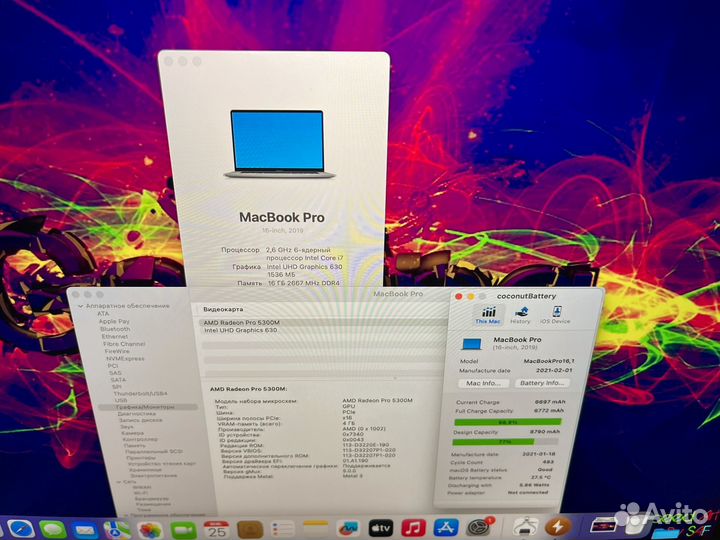The height and width of the screenshot is (540, 720).
Task: Select Диагностика in the sidebar
Action: [x=137, y=414]
